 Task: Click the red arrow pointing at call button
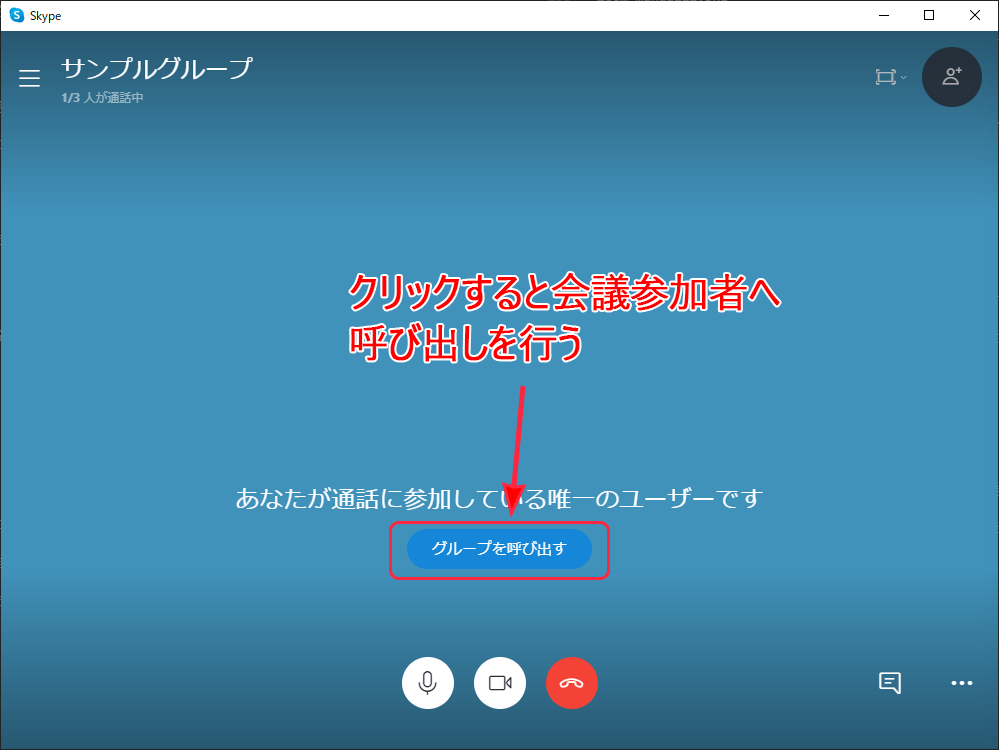tap(519, 440)
